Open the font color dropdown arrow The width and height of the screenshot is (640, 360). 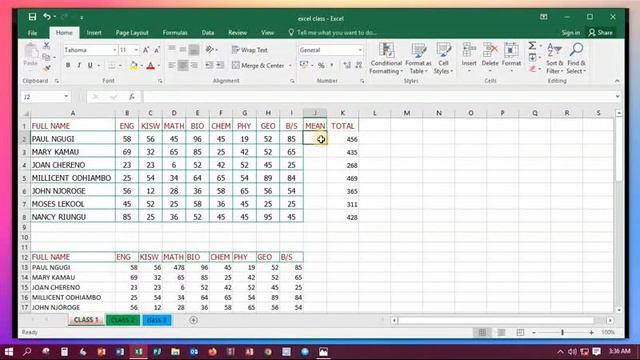point(158,66)
